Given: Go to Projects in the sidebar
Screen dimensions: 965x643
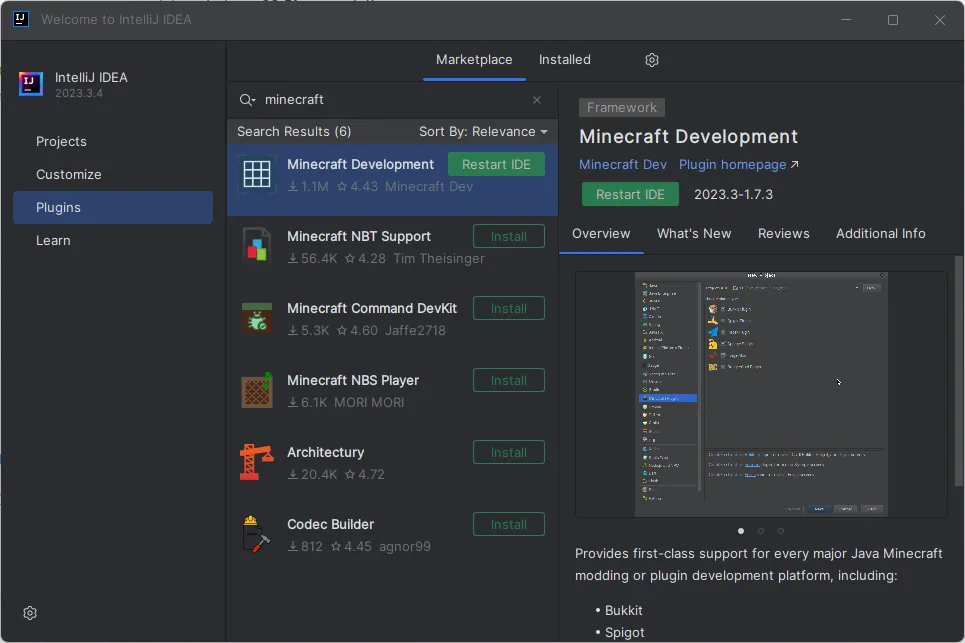Looking at the screenshot, I should coord(113,142).
